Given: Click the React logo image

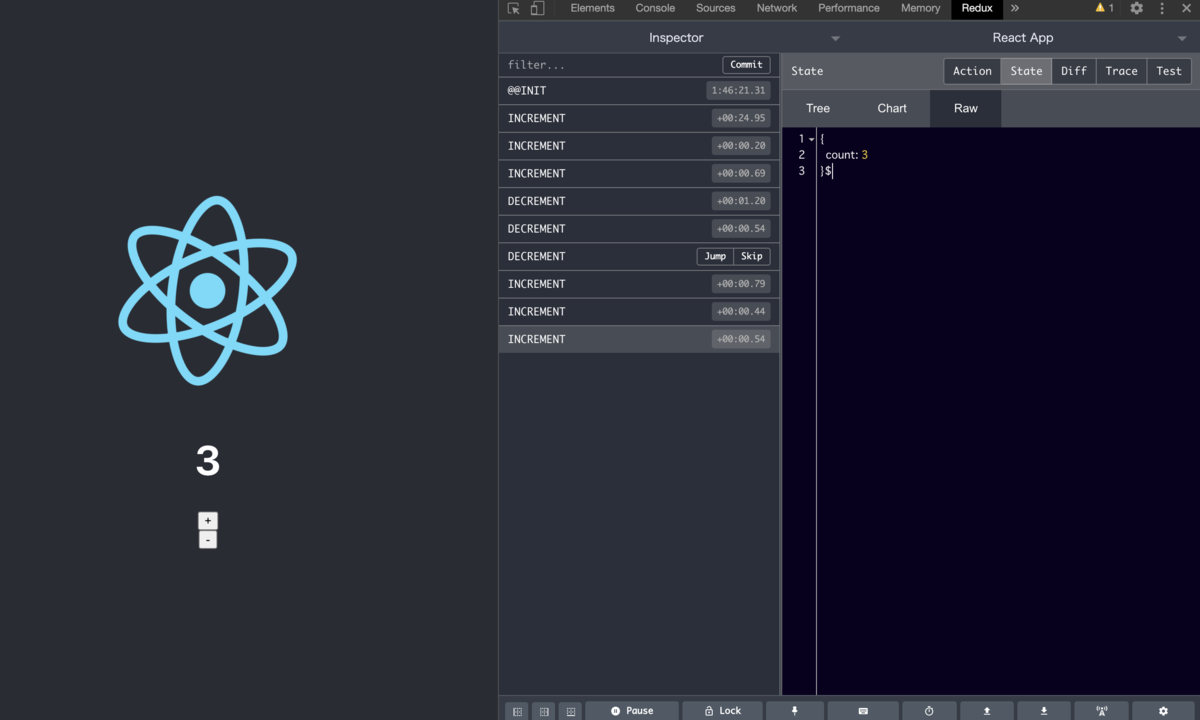Looking at the screenshot, I should click(207, 291).
